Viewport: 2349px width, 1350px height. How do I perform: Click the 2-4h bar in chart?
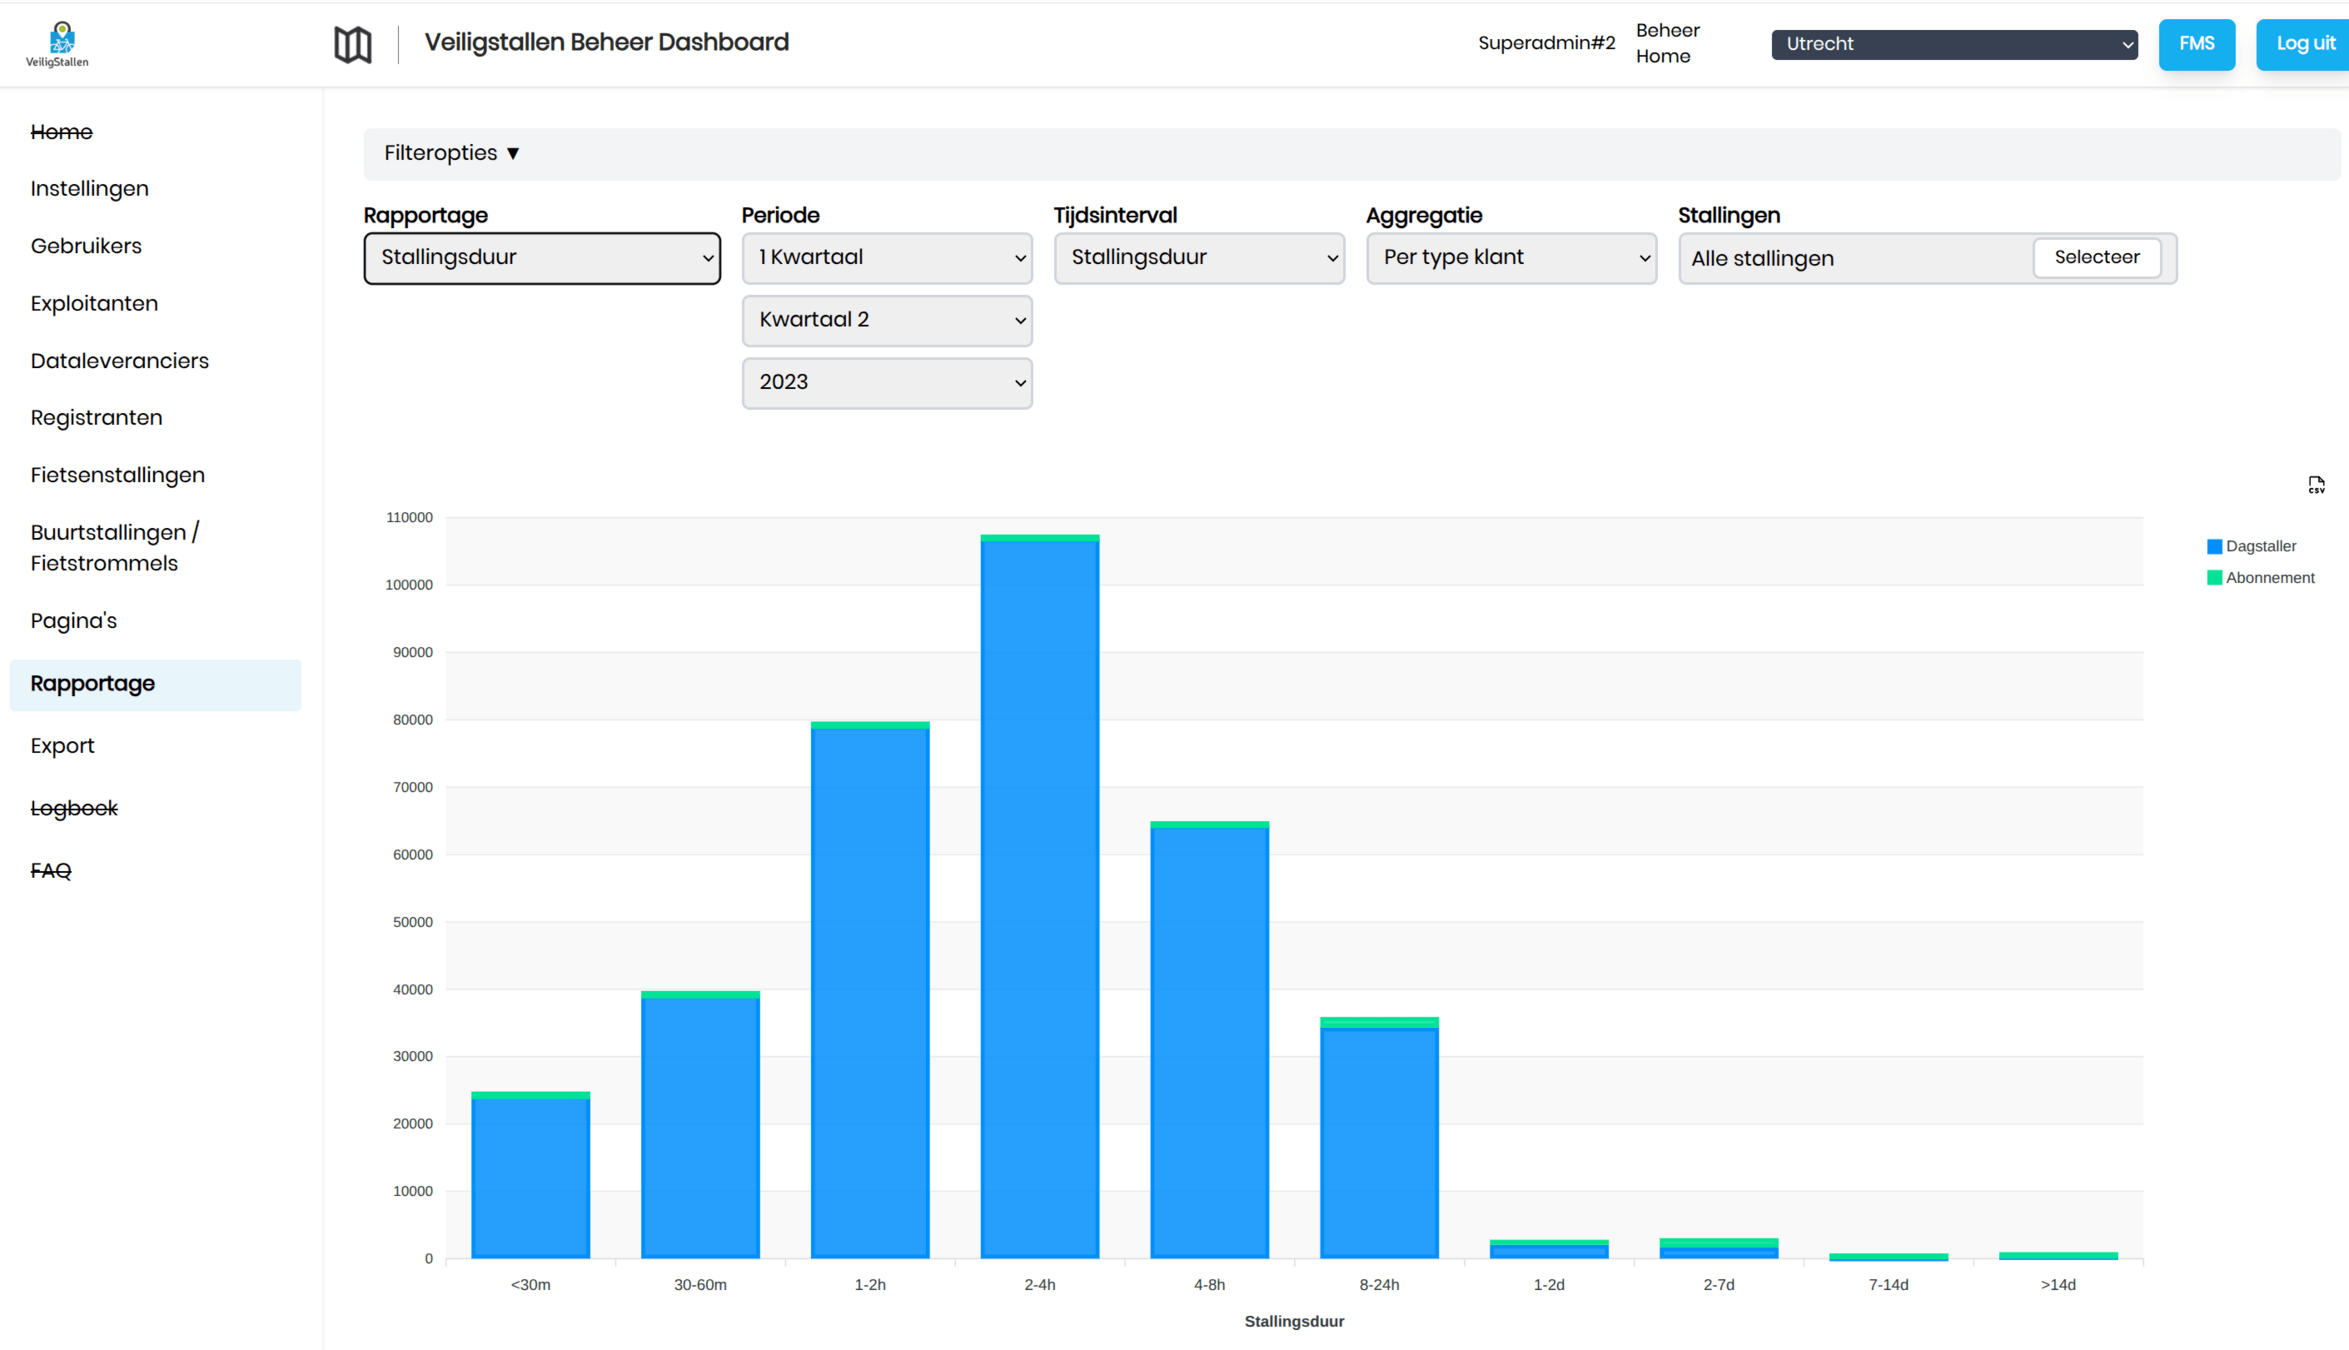tap(1039, 900)
